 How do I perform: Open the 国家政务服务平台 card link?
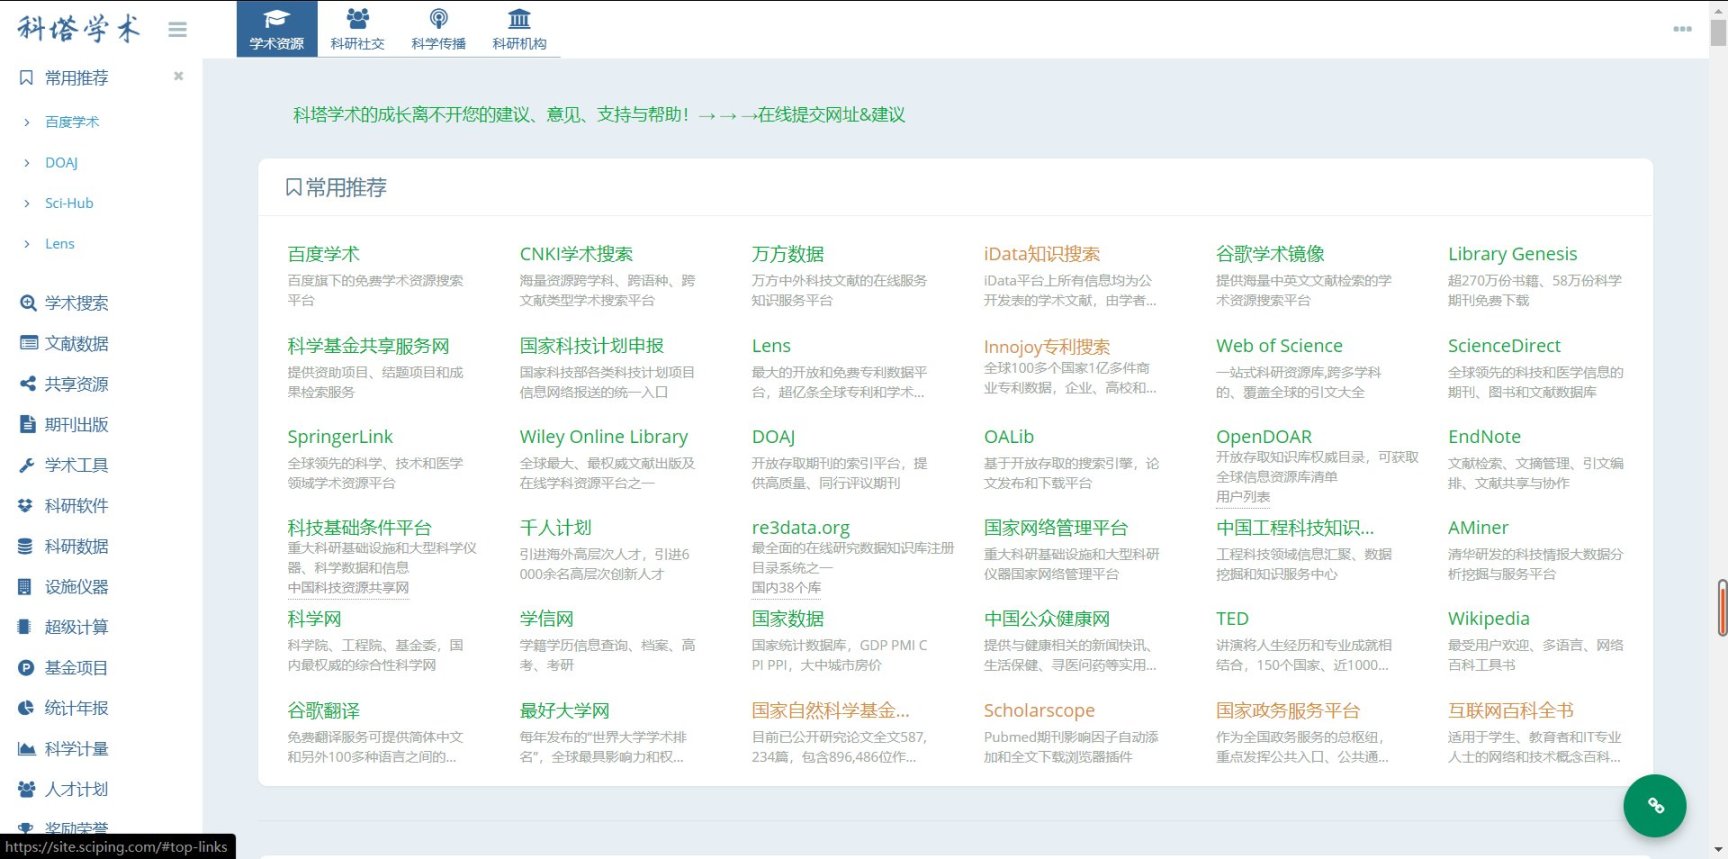point(1288,711)
